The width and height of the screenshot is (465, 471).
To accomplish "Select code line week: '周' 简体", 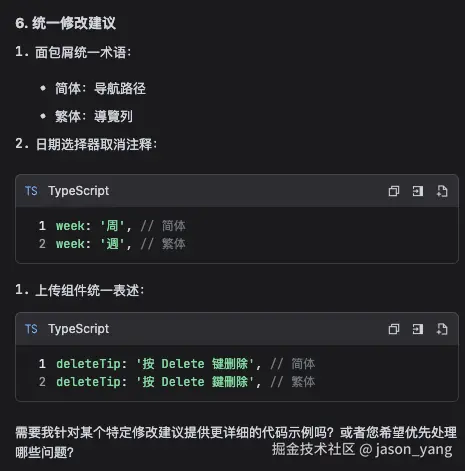I will click(x=120, y=226).
